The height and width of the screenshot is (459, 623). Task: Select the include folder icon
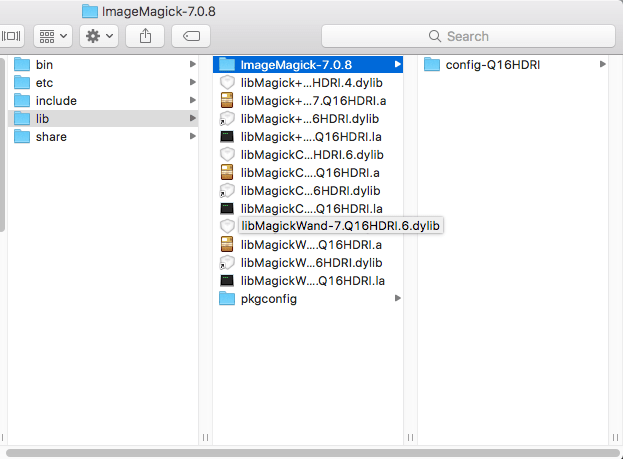click(22, 101)
